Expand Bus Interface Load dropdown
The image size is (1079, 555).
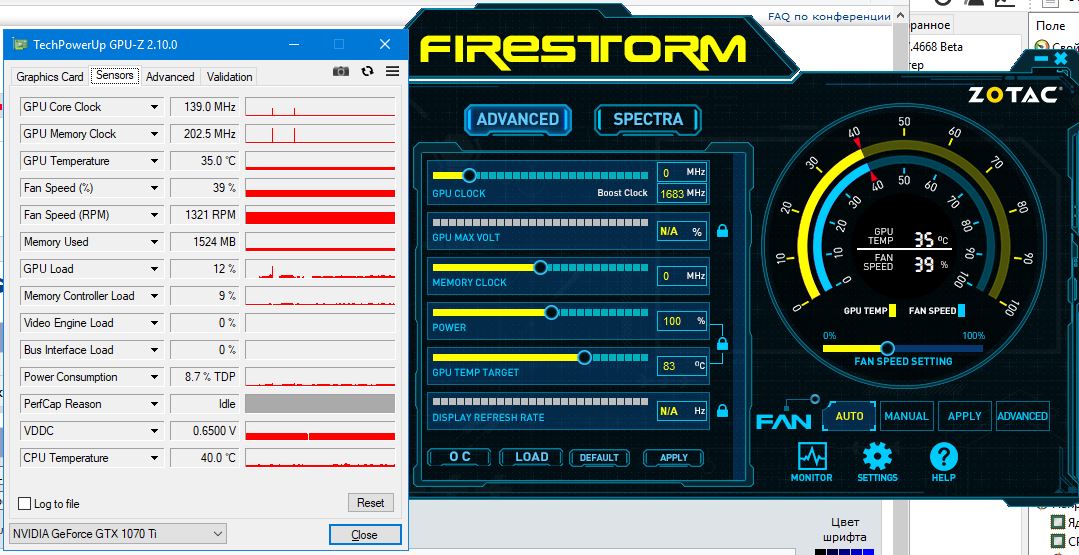pyautogui.click(x=154, y=350)
